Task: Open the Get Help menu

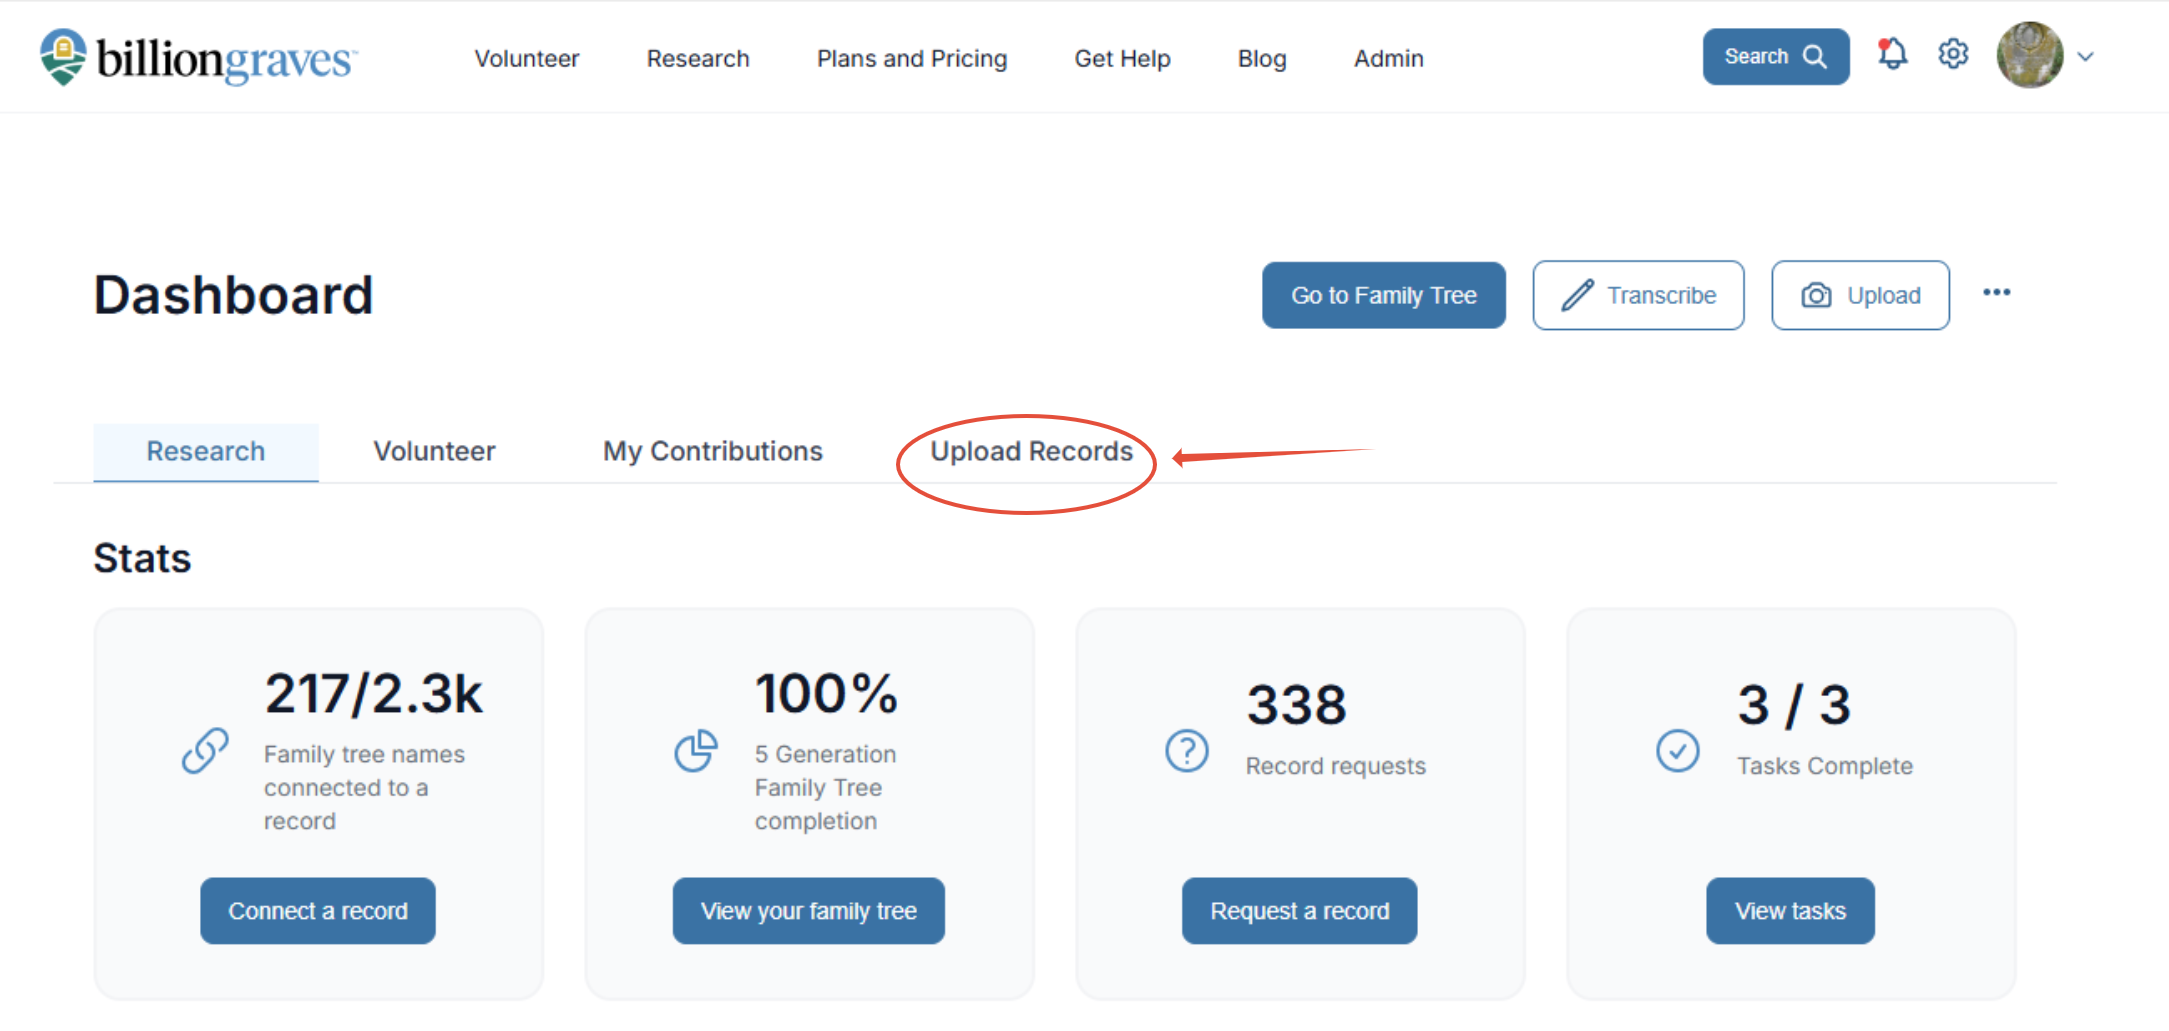Action: 1122,59
